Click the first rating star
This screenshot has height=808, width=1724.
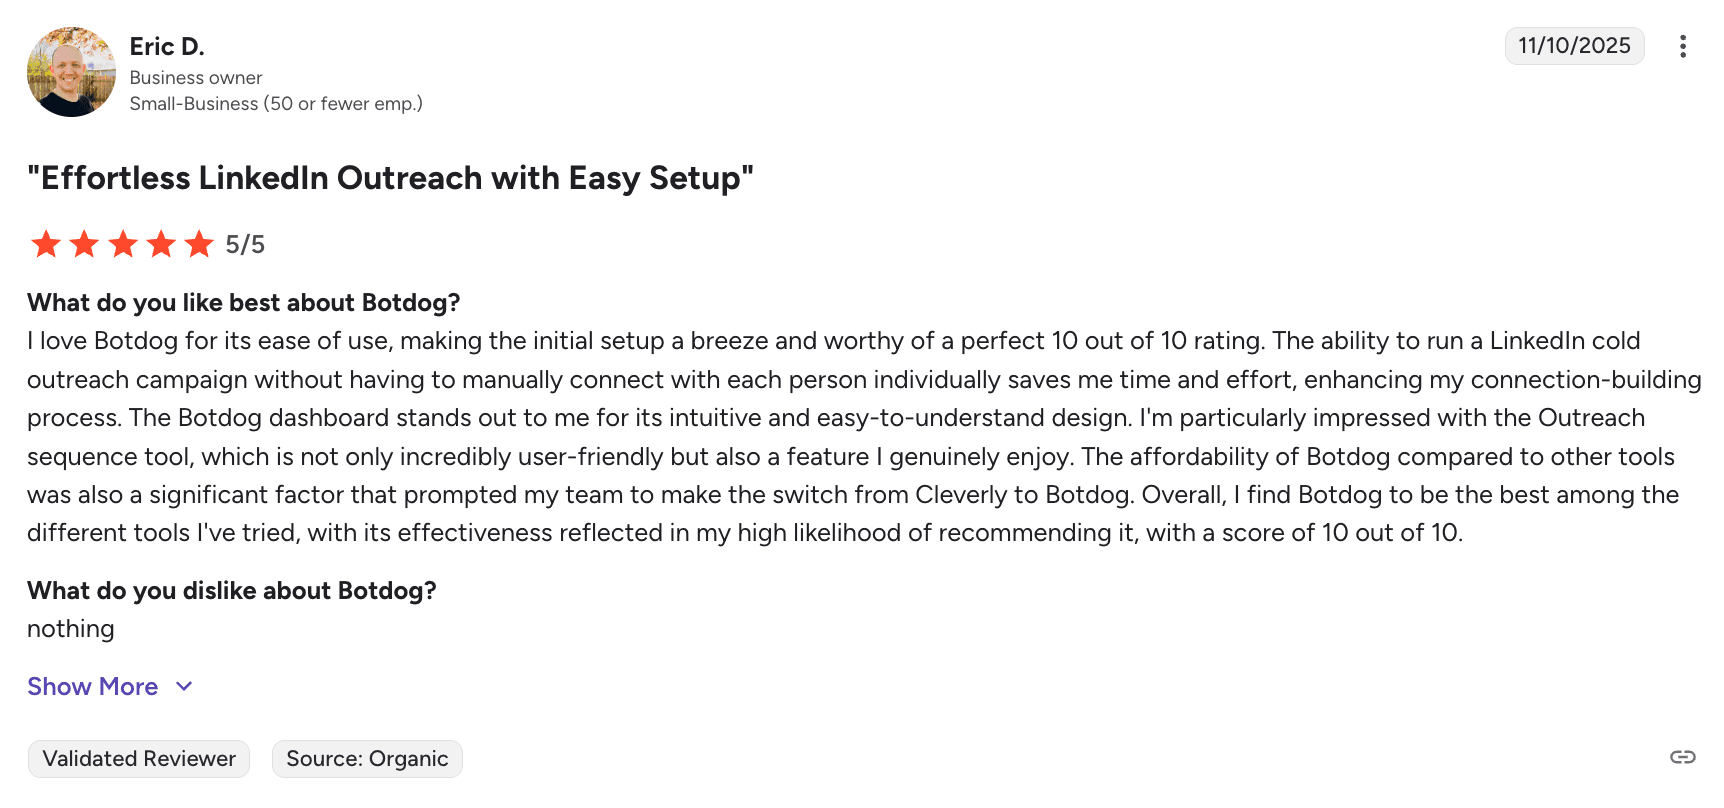pyautogui.click(x=46, y=244)
